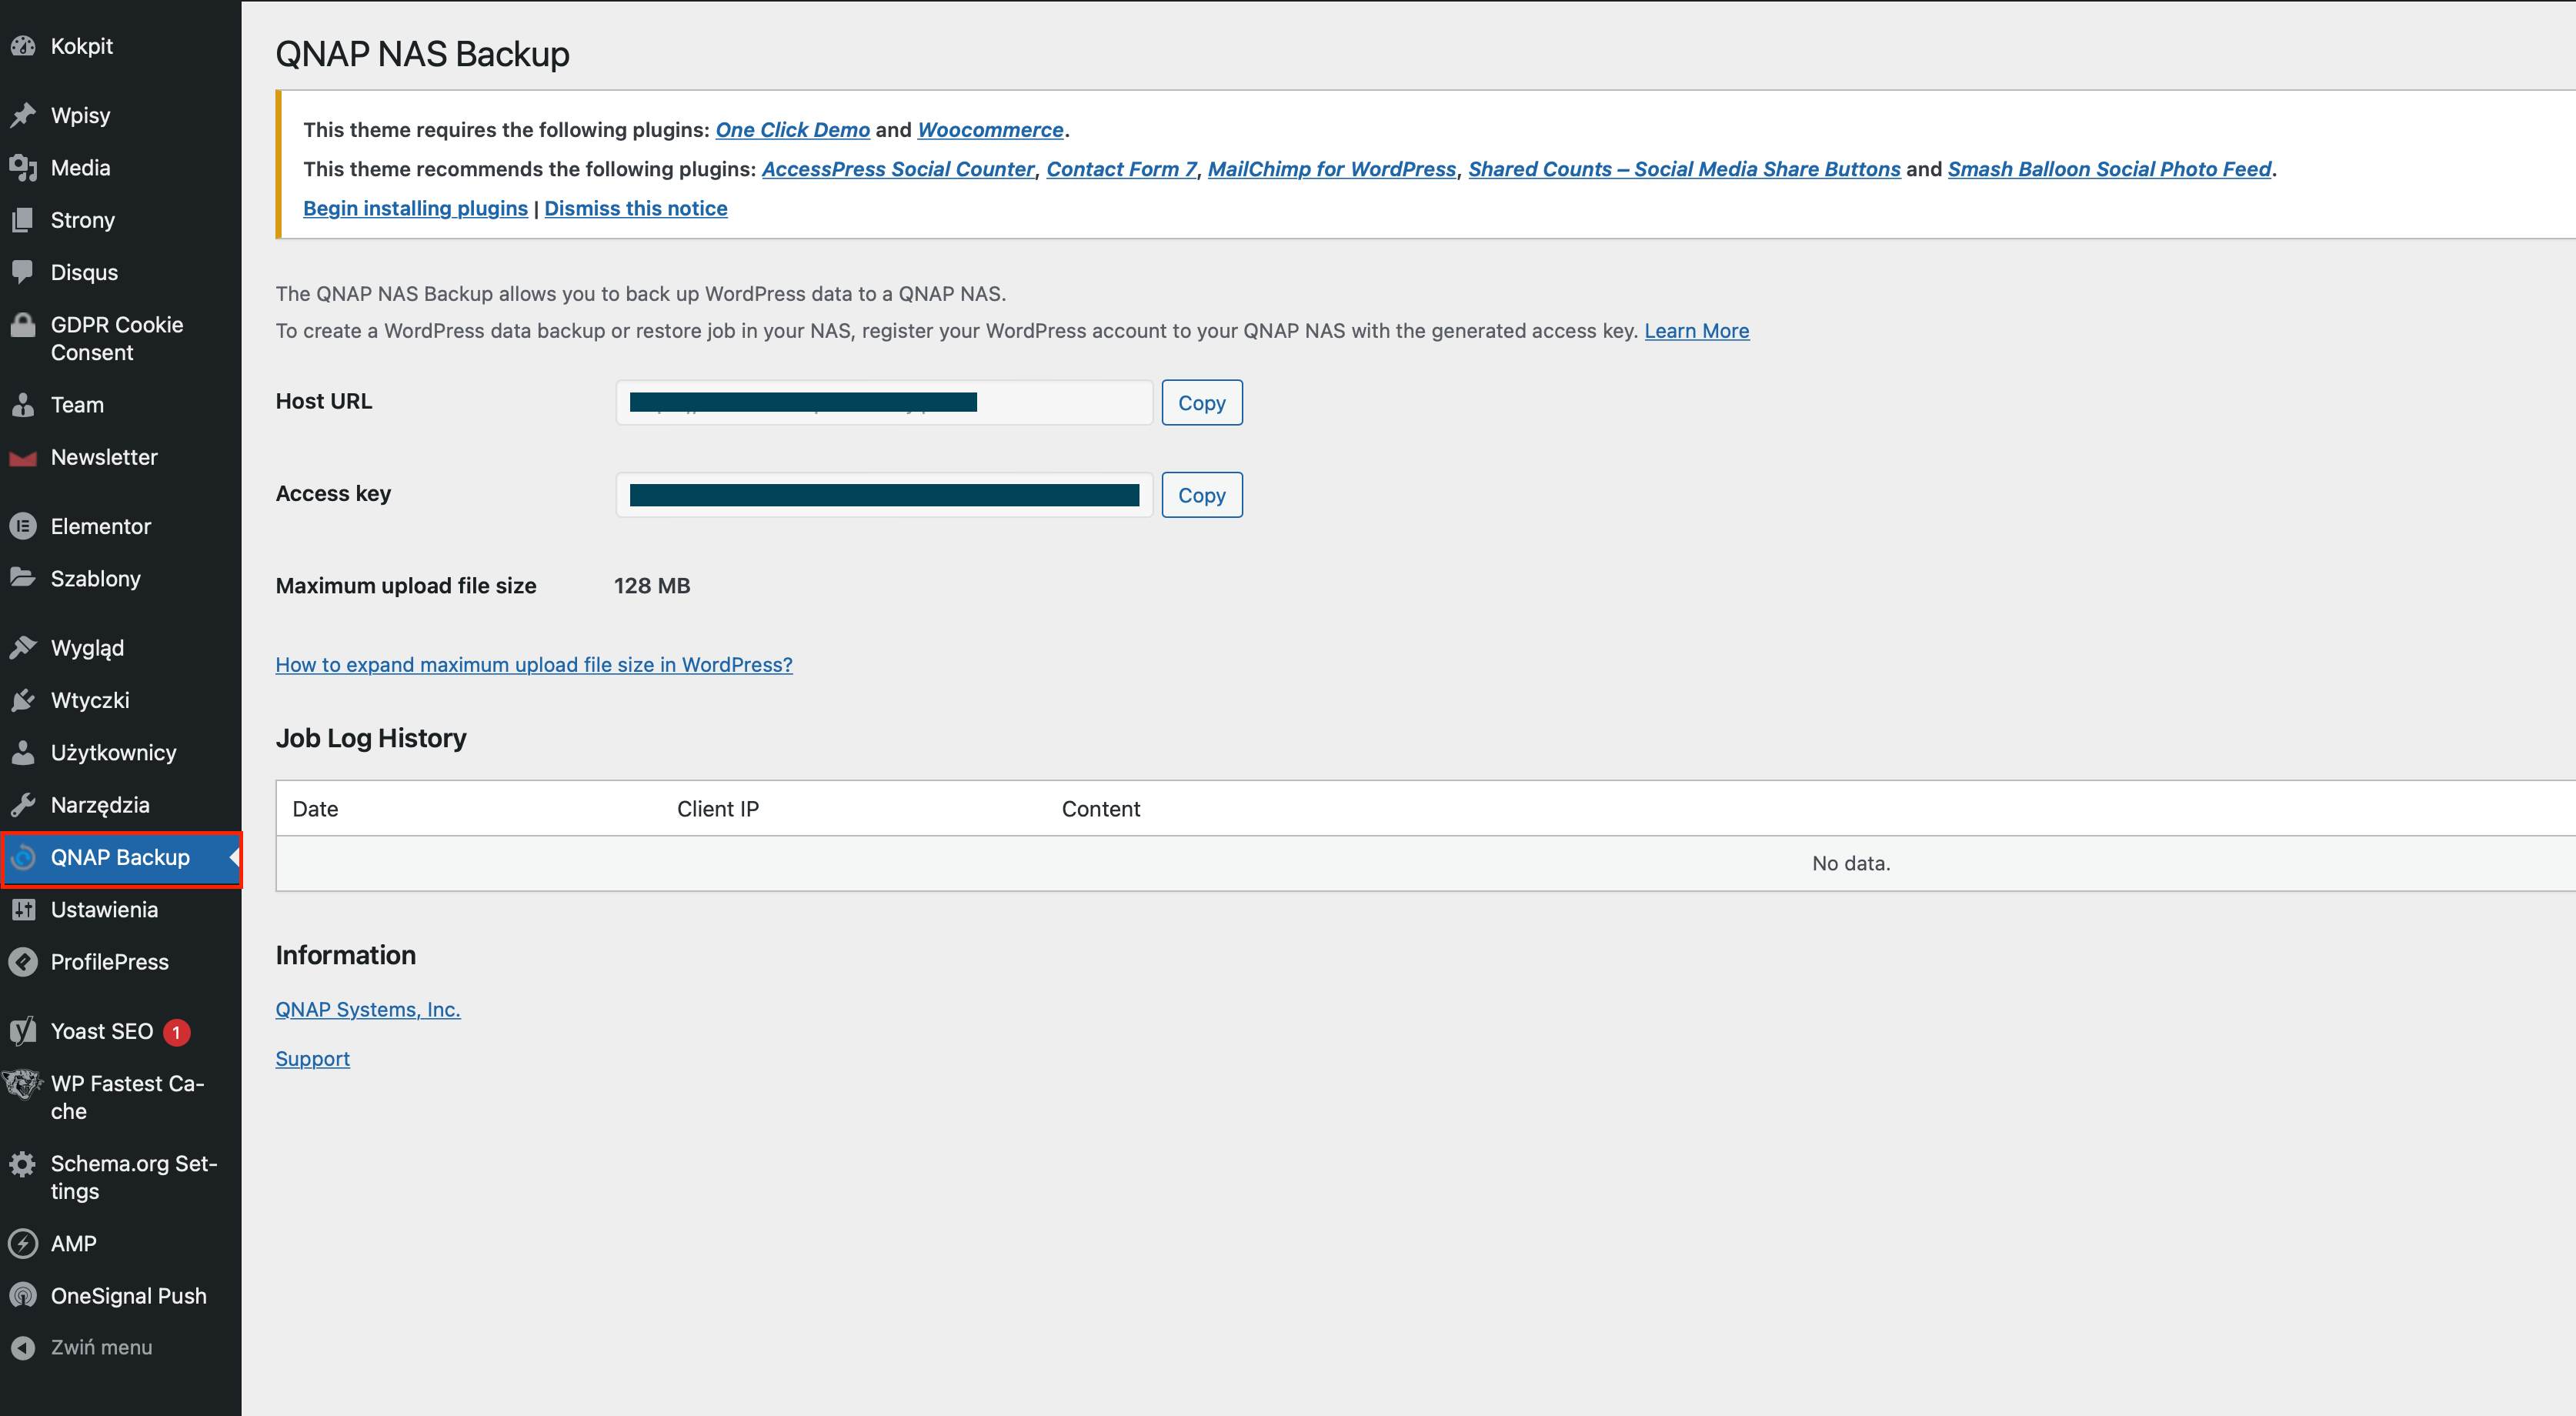Open the Użytkownicy menu item
The width and height of the screenshot is (2576, 1416).
[113, 753]
